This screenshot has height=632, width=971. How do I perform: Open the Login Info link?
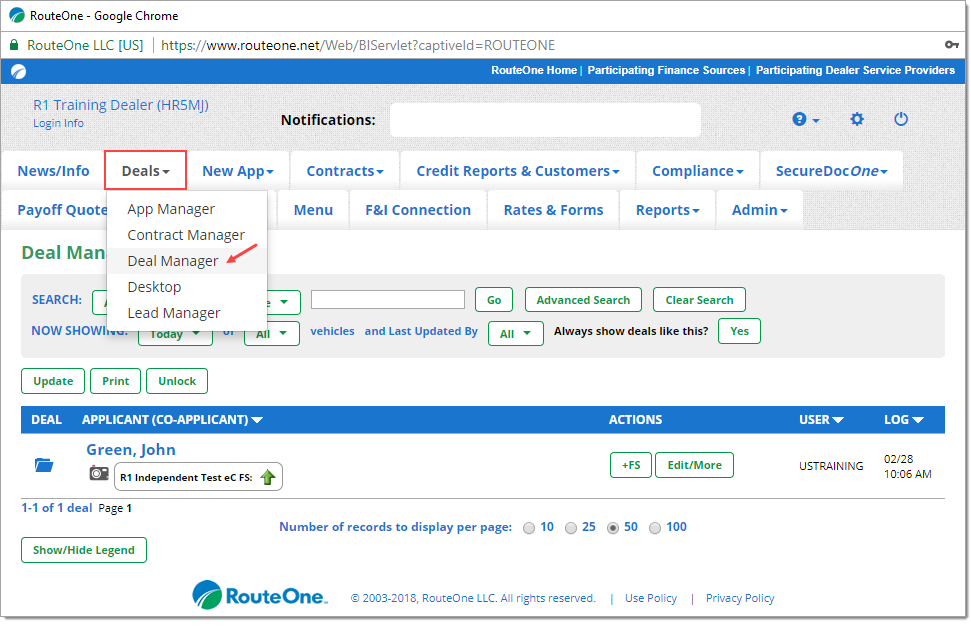click(x=58, y=123)
